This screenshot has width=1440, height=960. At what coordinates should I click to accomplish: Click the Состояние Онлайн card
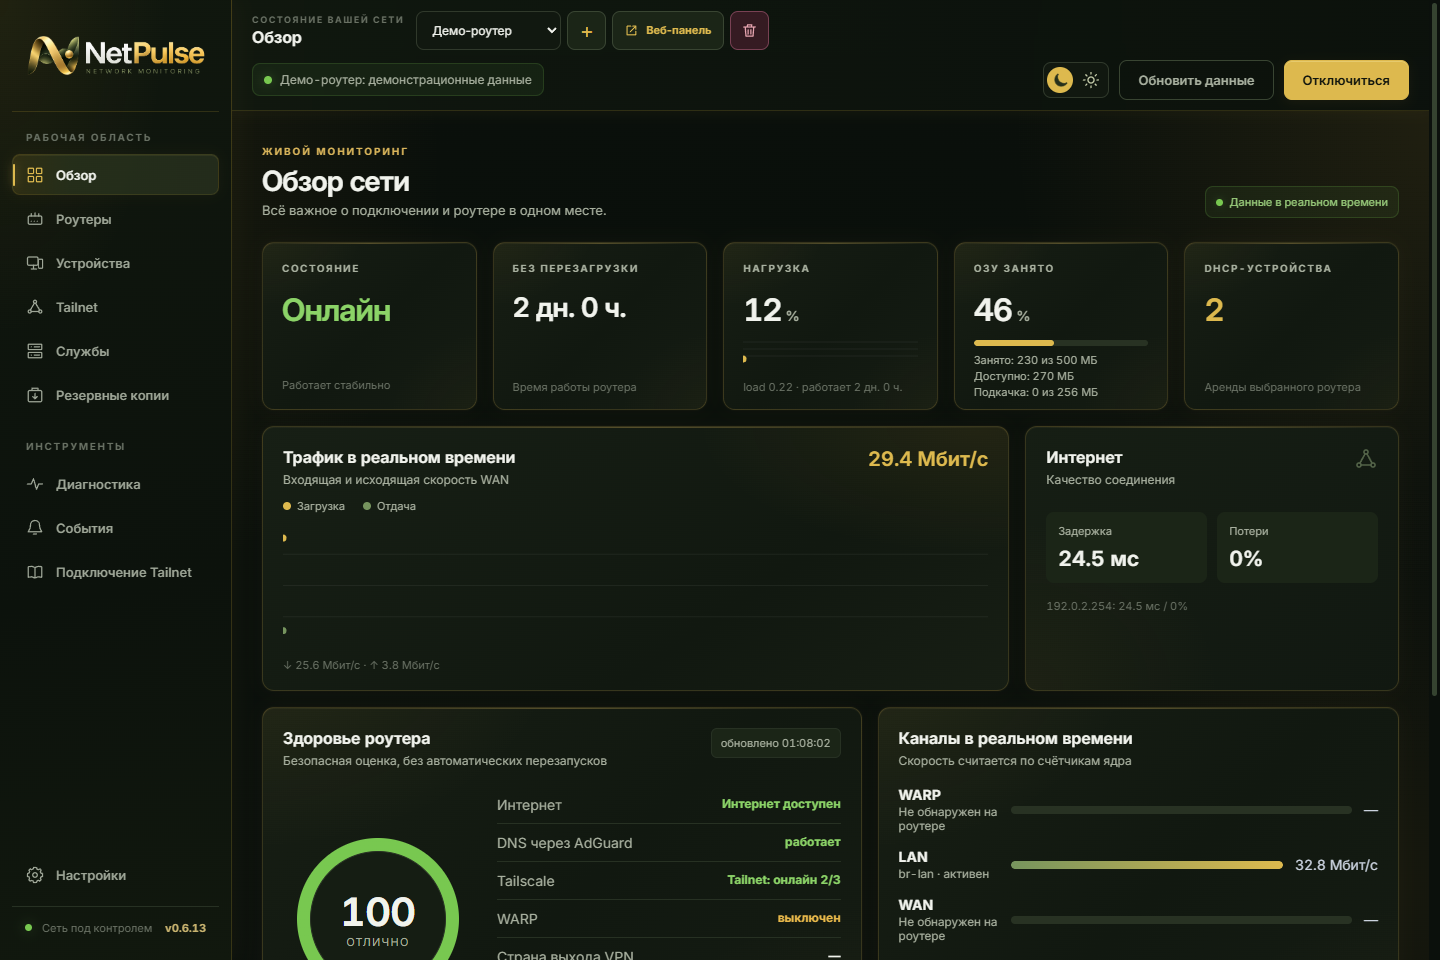click(369, 326)
